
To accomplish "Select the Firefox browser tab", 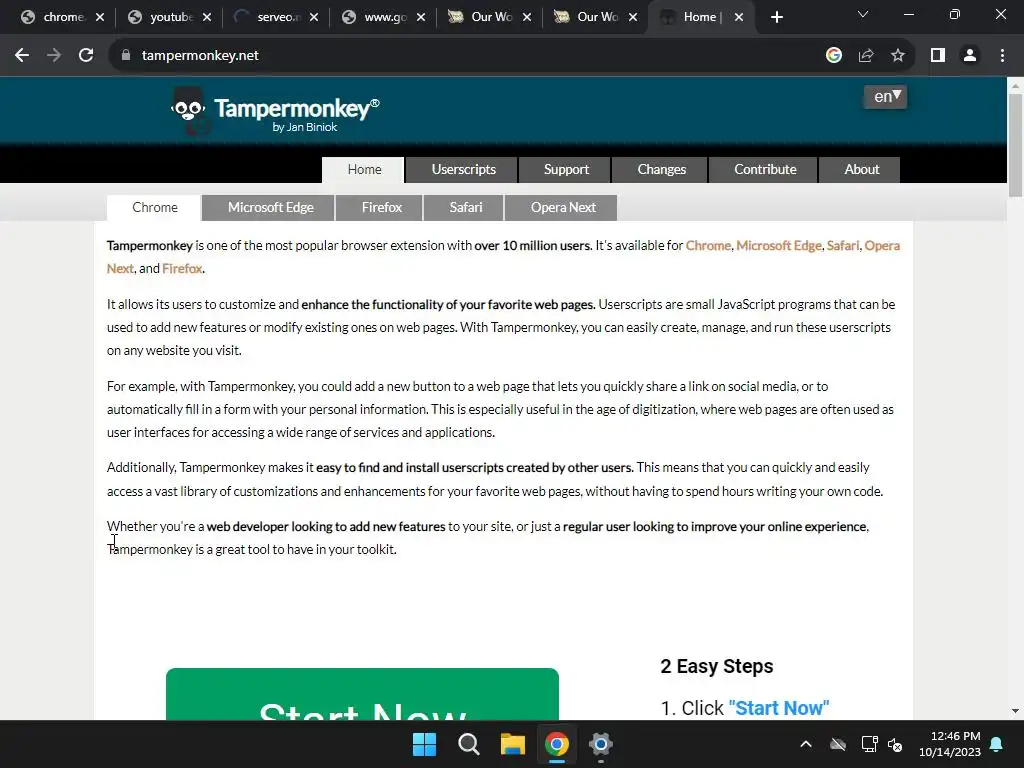I will (x=381, y=208).
